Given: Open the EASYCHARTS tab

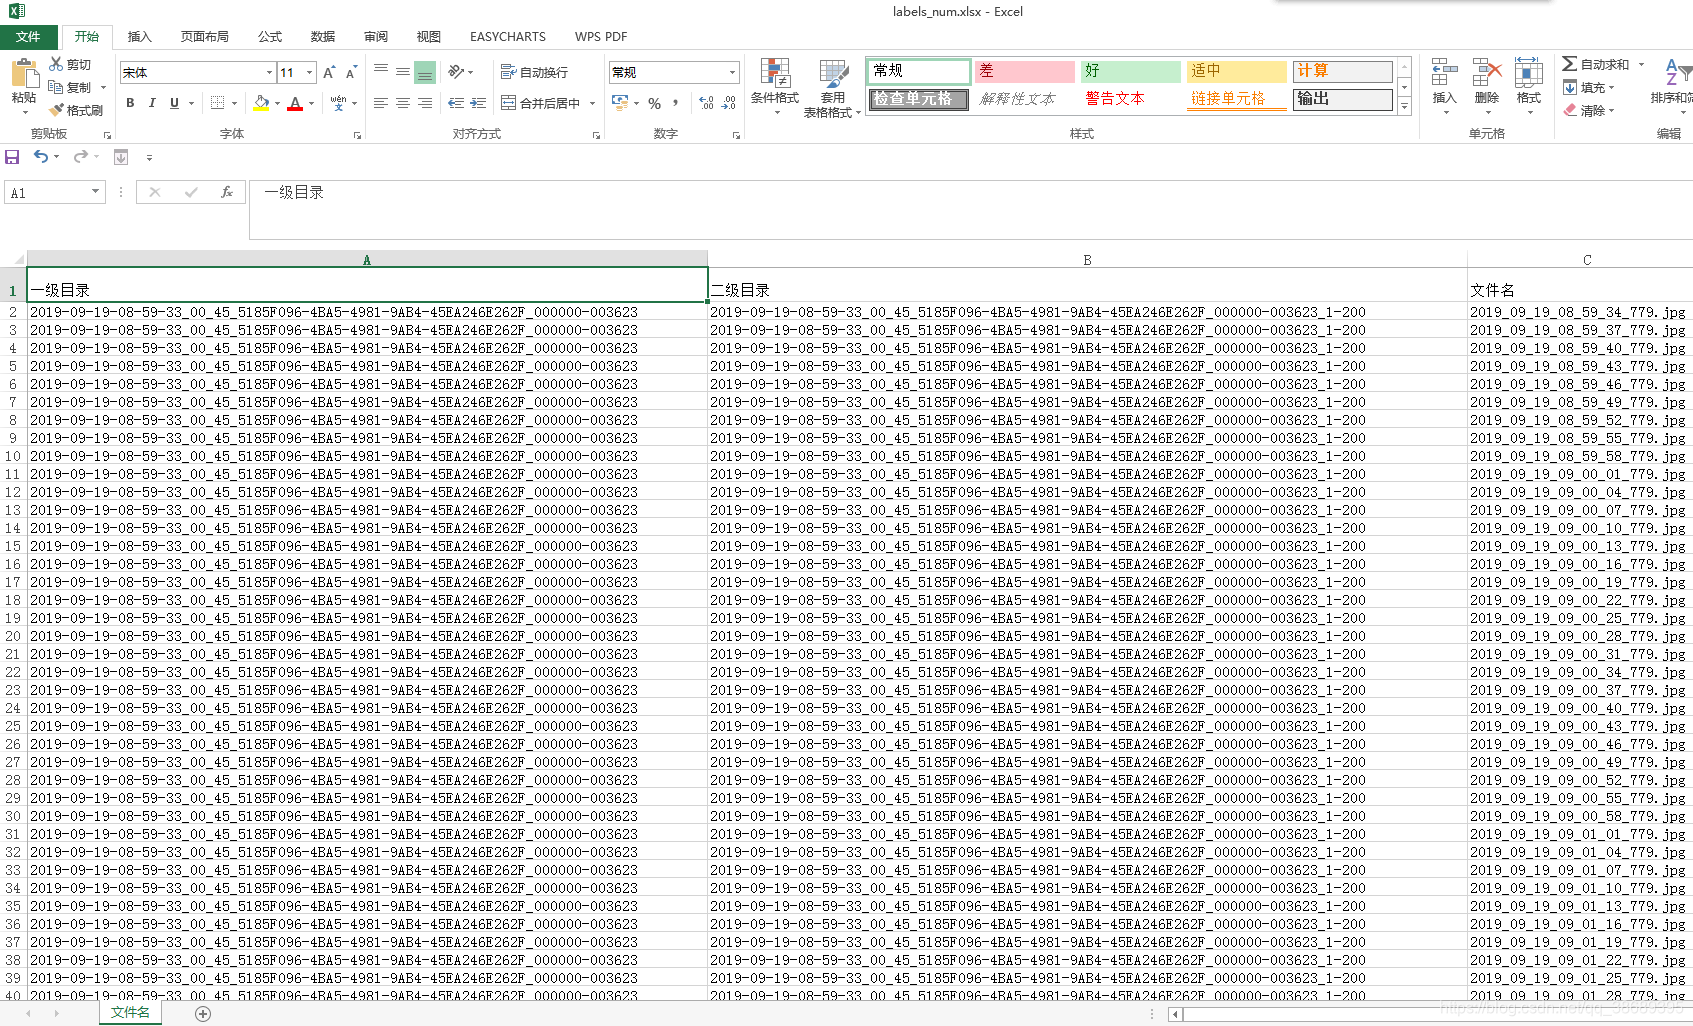Looking at the screenshot, I should pos(508,37).
